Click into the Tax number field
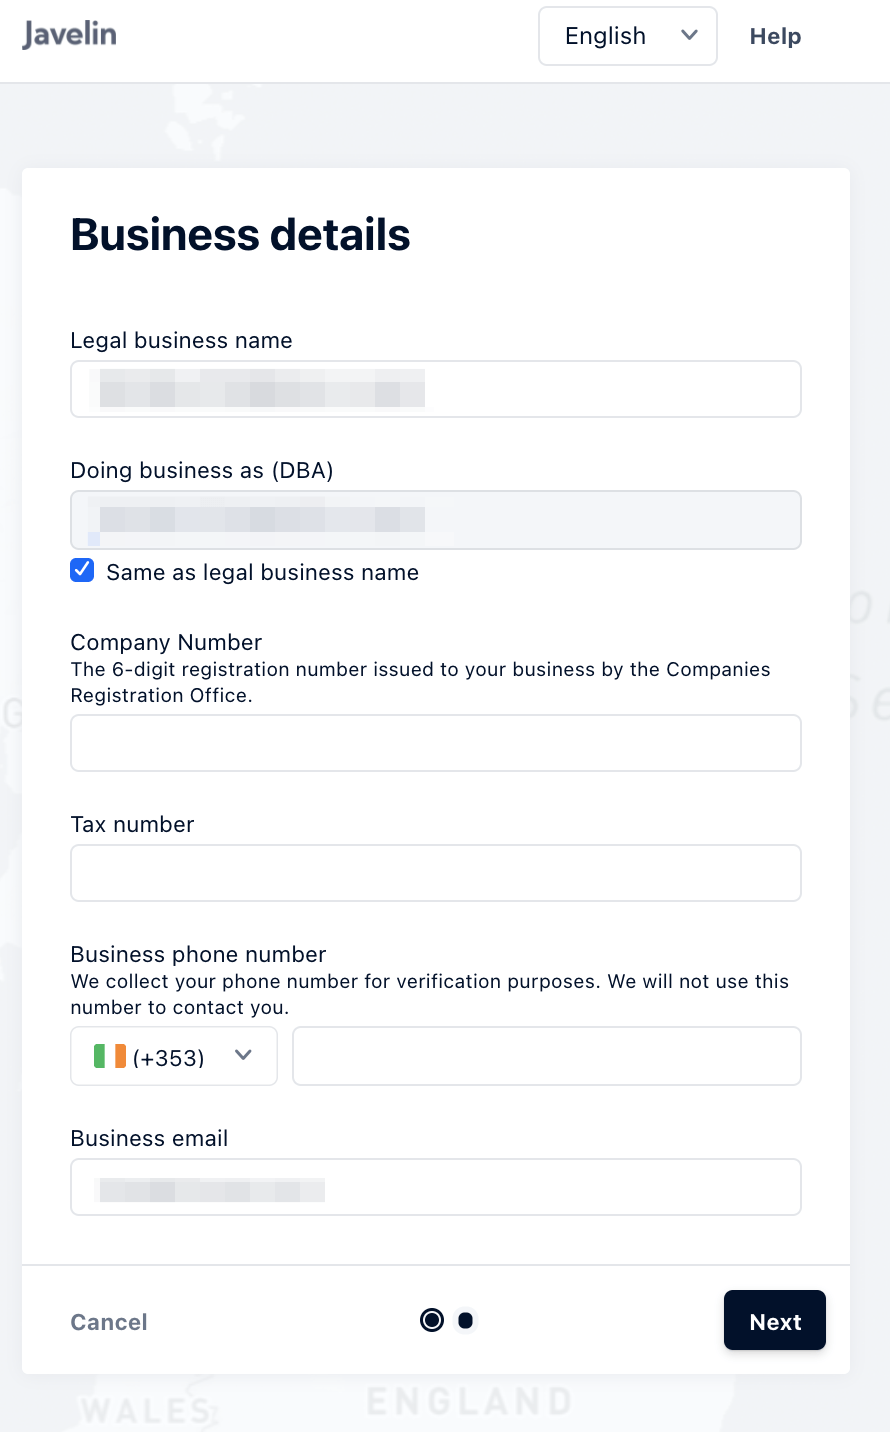The image size is (890, 1432). [436, 873]
